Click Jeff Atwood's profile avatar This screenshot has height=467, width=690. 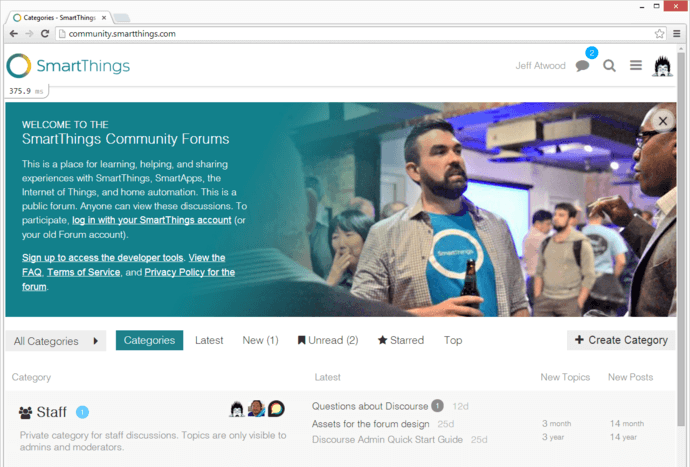pos(663,66)
